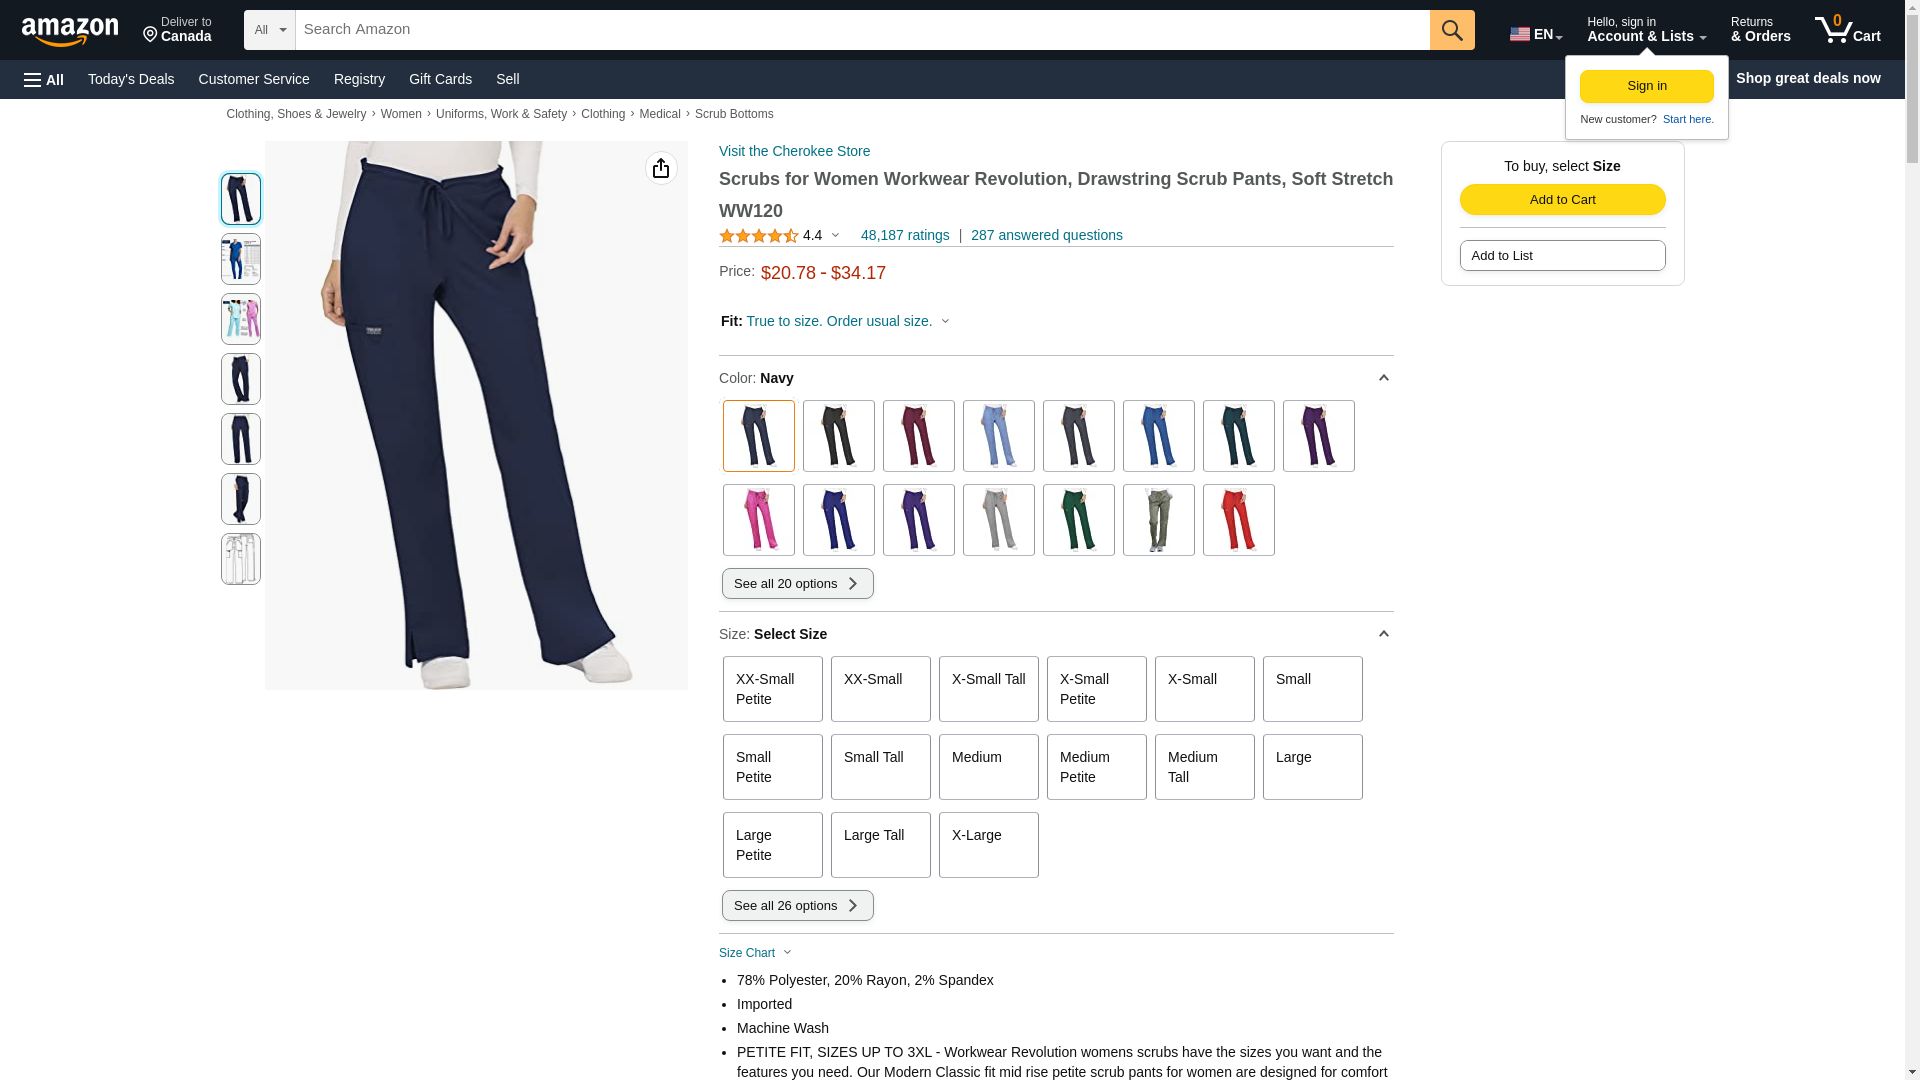Open Today's Deals
This screenshot has height=1080, width=1920.
[131, 79]
